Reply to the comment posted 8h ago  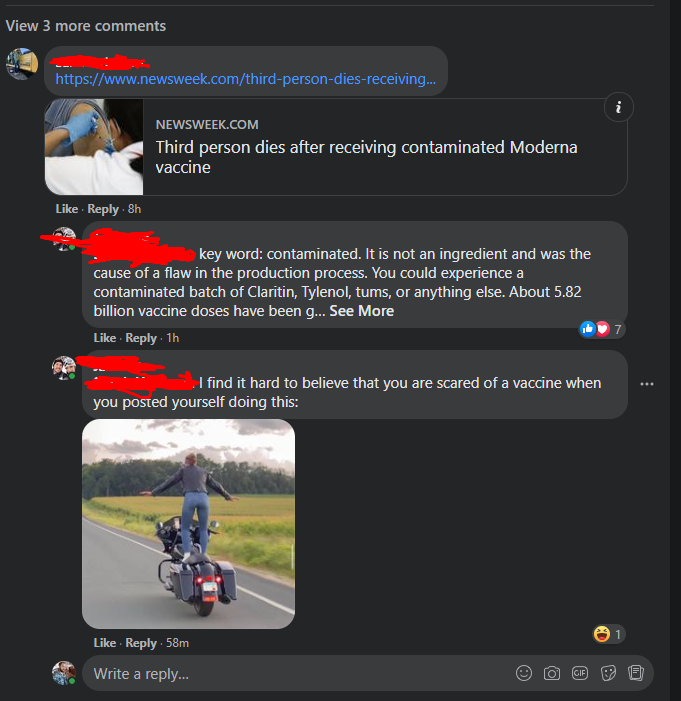(x=103, y=209)
